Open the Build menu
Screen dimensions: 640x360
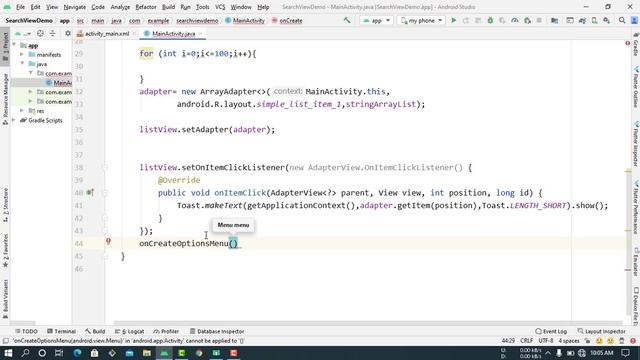click(168, 7)
